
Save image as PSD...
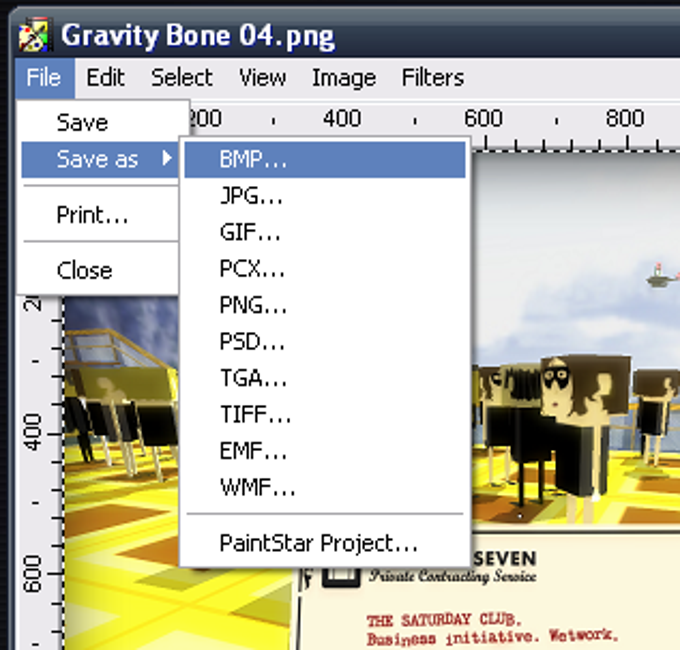pyautogui.click(x=325, y=342)
